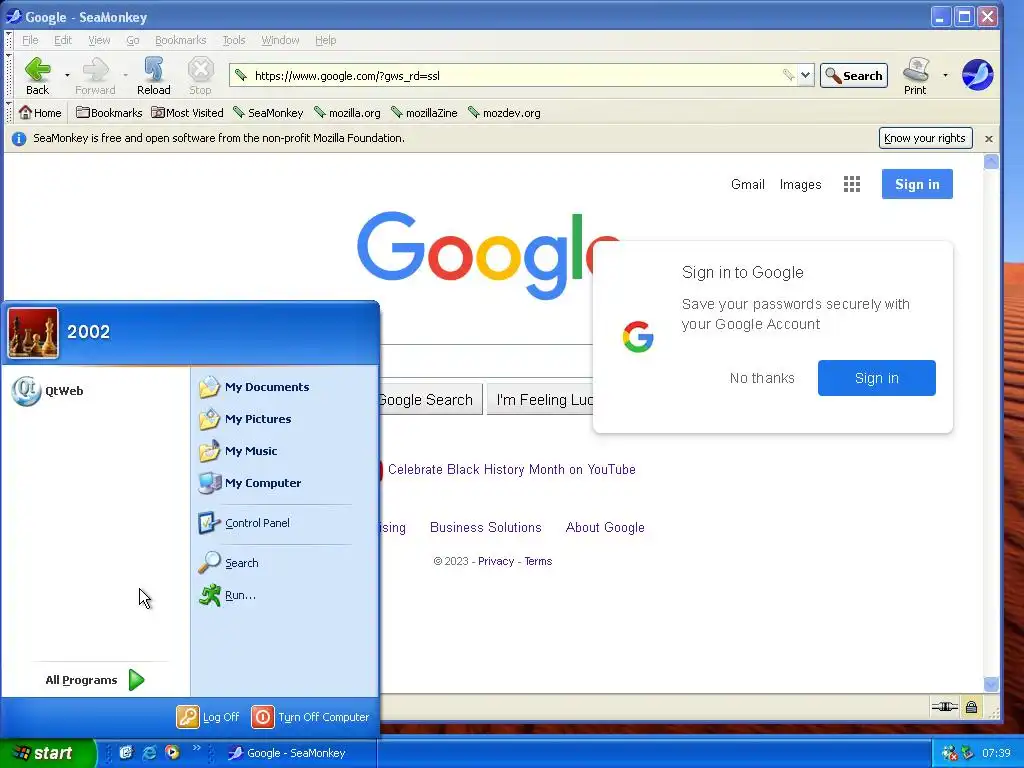
Task: Open Business Solutions link
Action: tap(485, 527)
